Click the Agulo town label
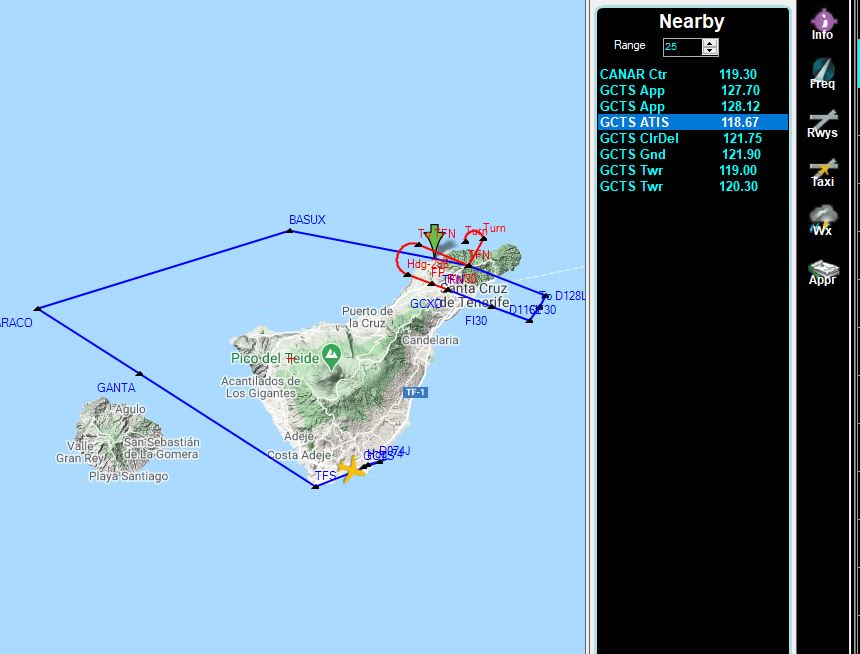860x654 pixels. pyautogui.click(x=131, y=409)
